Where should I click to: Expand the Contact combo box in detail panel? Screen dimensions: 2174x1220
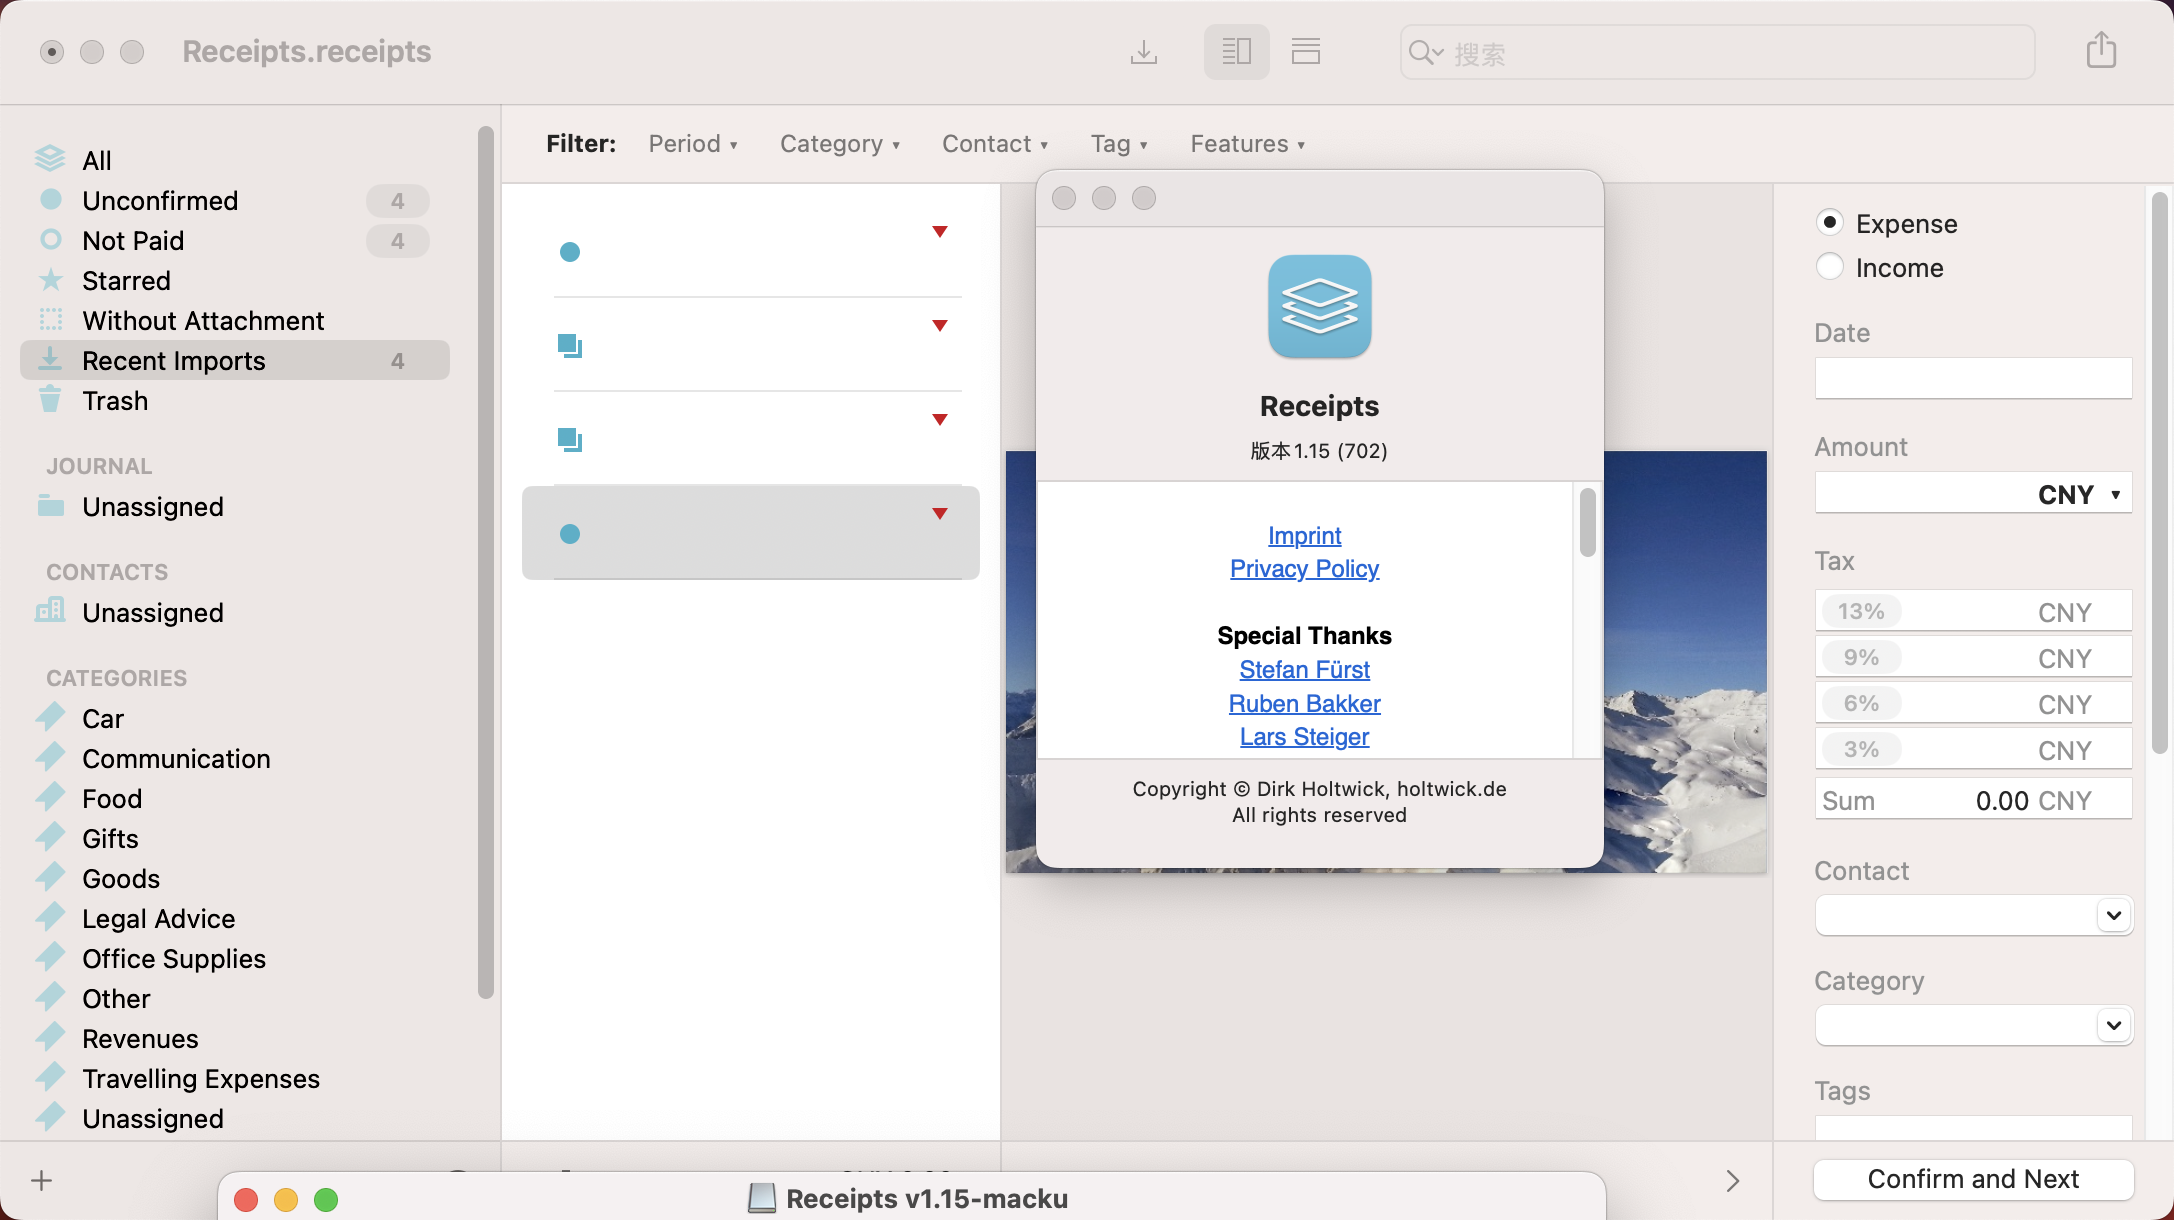click(2113, 915)
